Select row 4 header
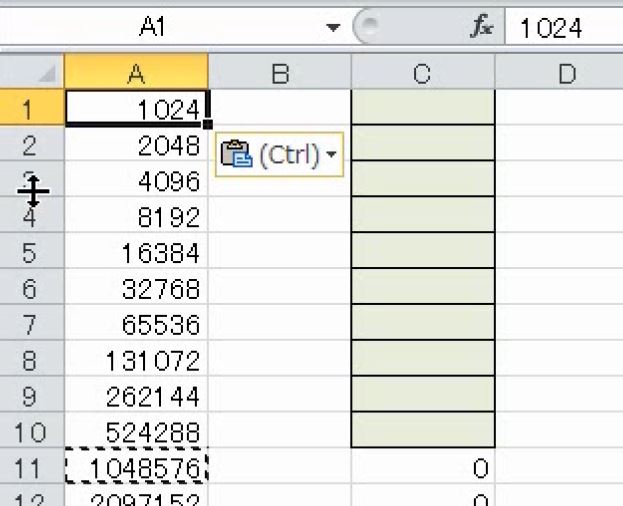This screenshot has height=506, width=623. pyautogui.click(x=32, y=215)
